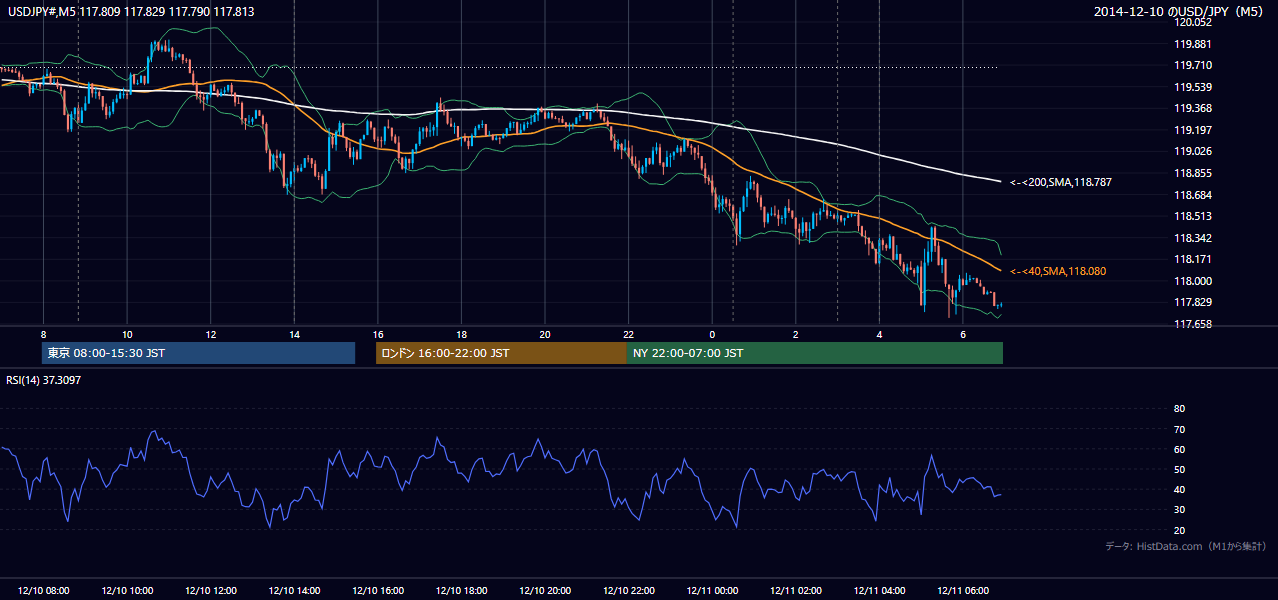Click the price axis value 117.658
This screenshot has width=1278, height=600.
[x=1192, y=324]
